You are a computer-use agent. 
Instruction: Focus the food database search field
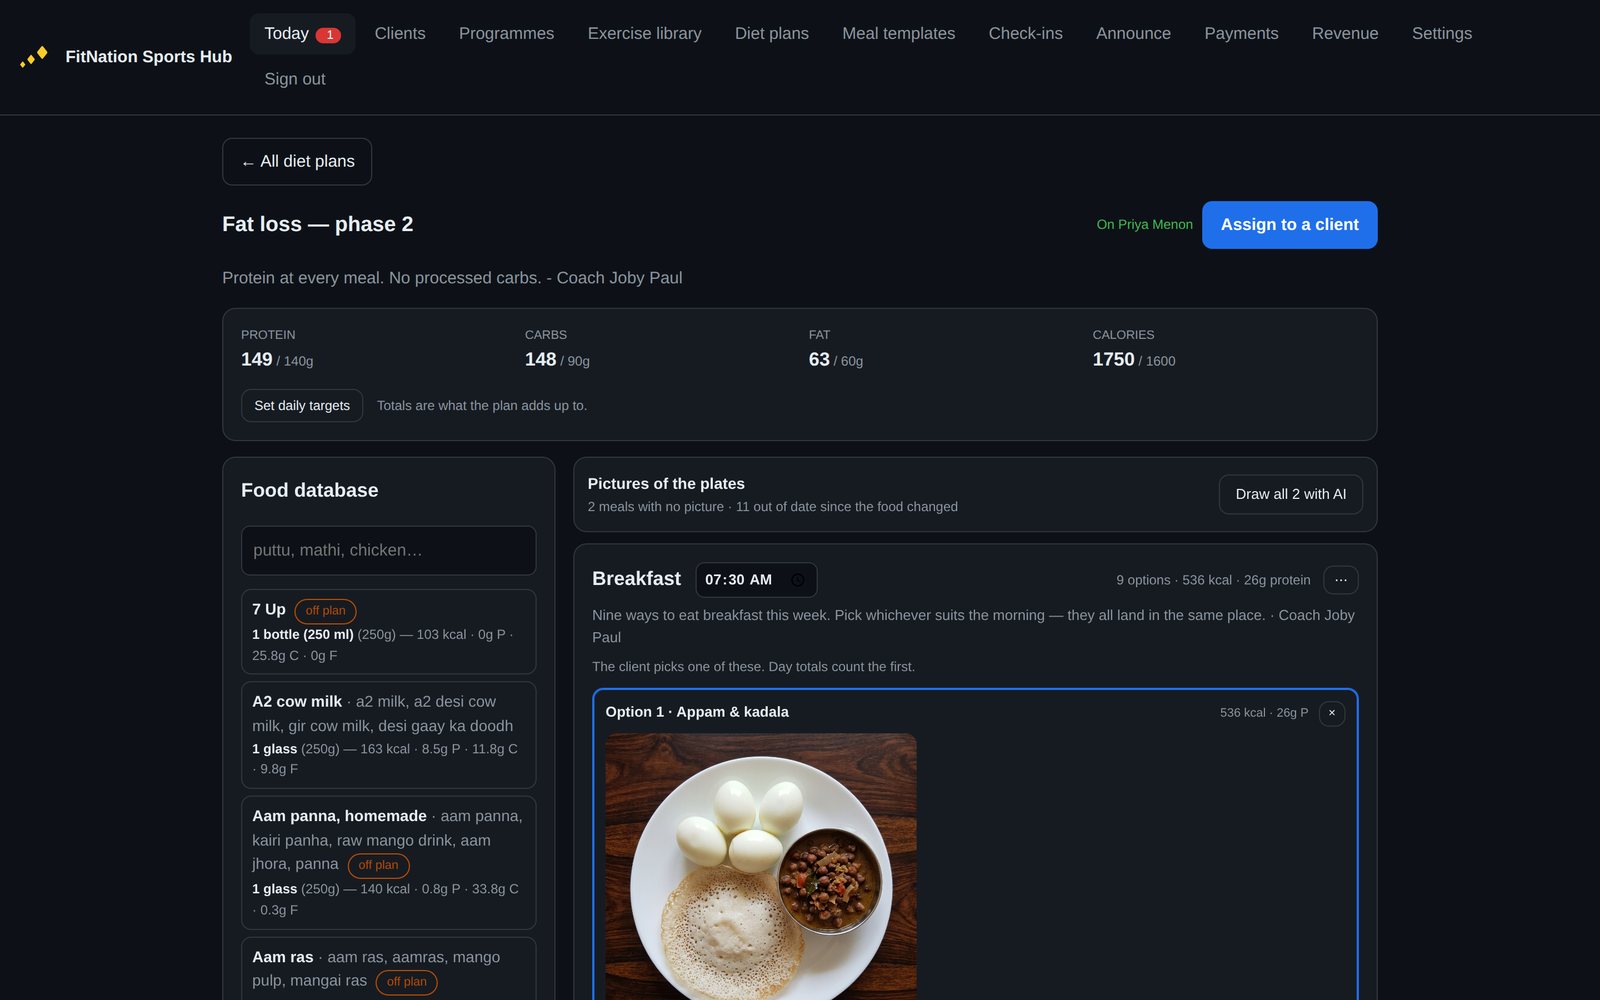point(388,551)
